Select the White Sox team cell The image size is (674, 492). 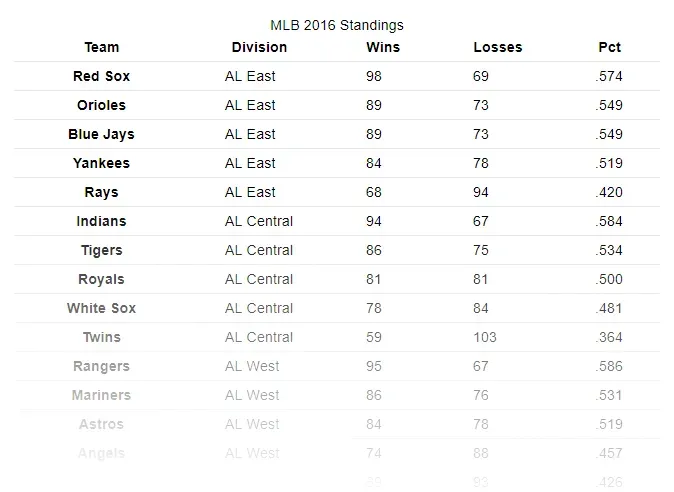[x=102, y=308]
